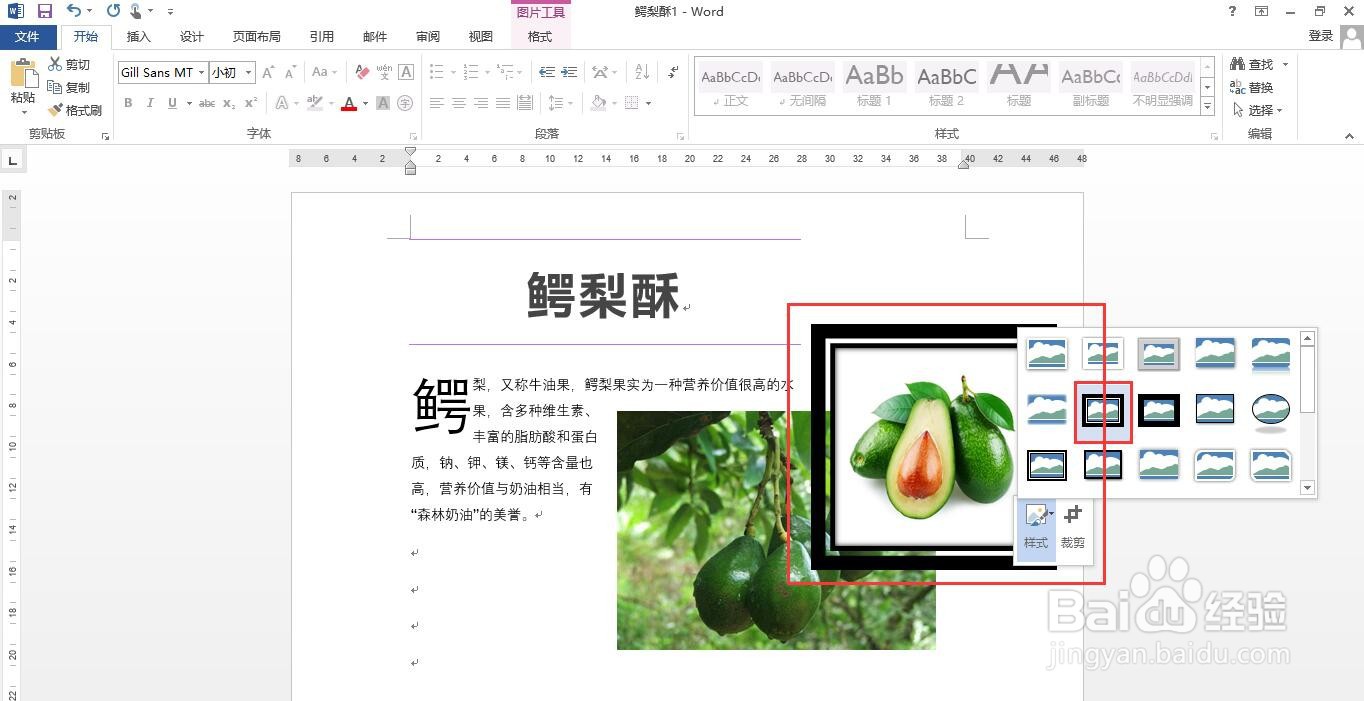Apply the 标题 1 heading style
Image resolution: width=1364 pixels, height=701 pixels.
point(874,86)
